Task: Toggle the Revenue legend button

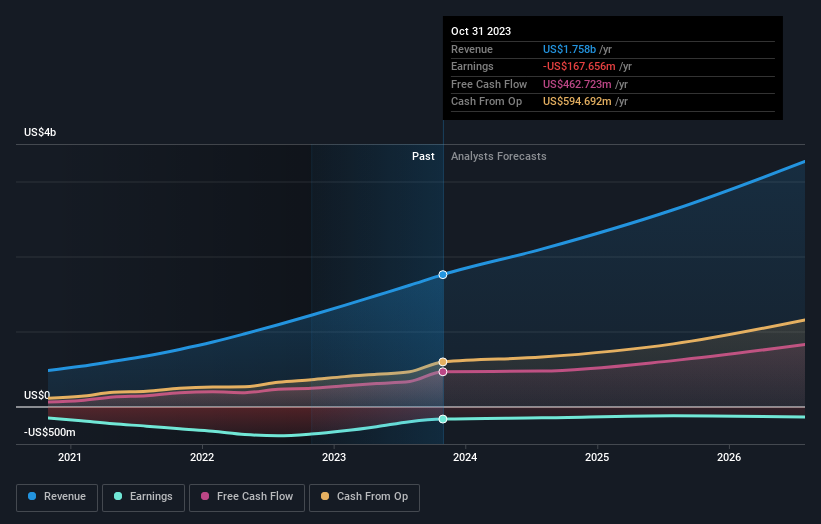Action: click(57, 497)
